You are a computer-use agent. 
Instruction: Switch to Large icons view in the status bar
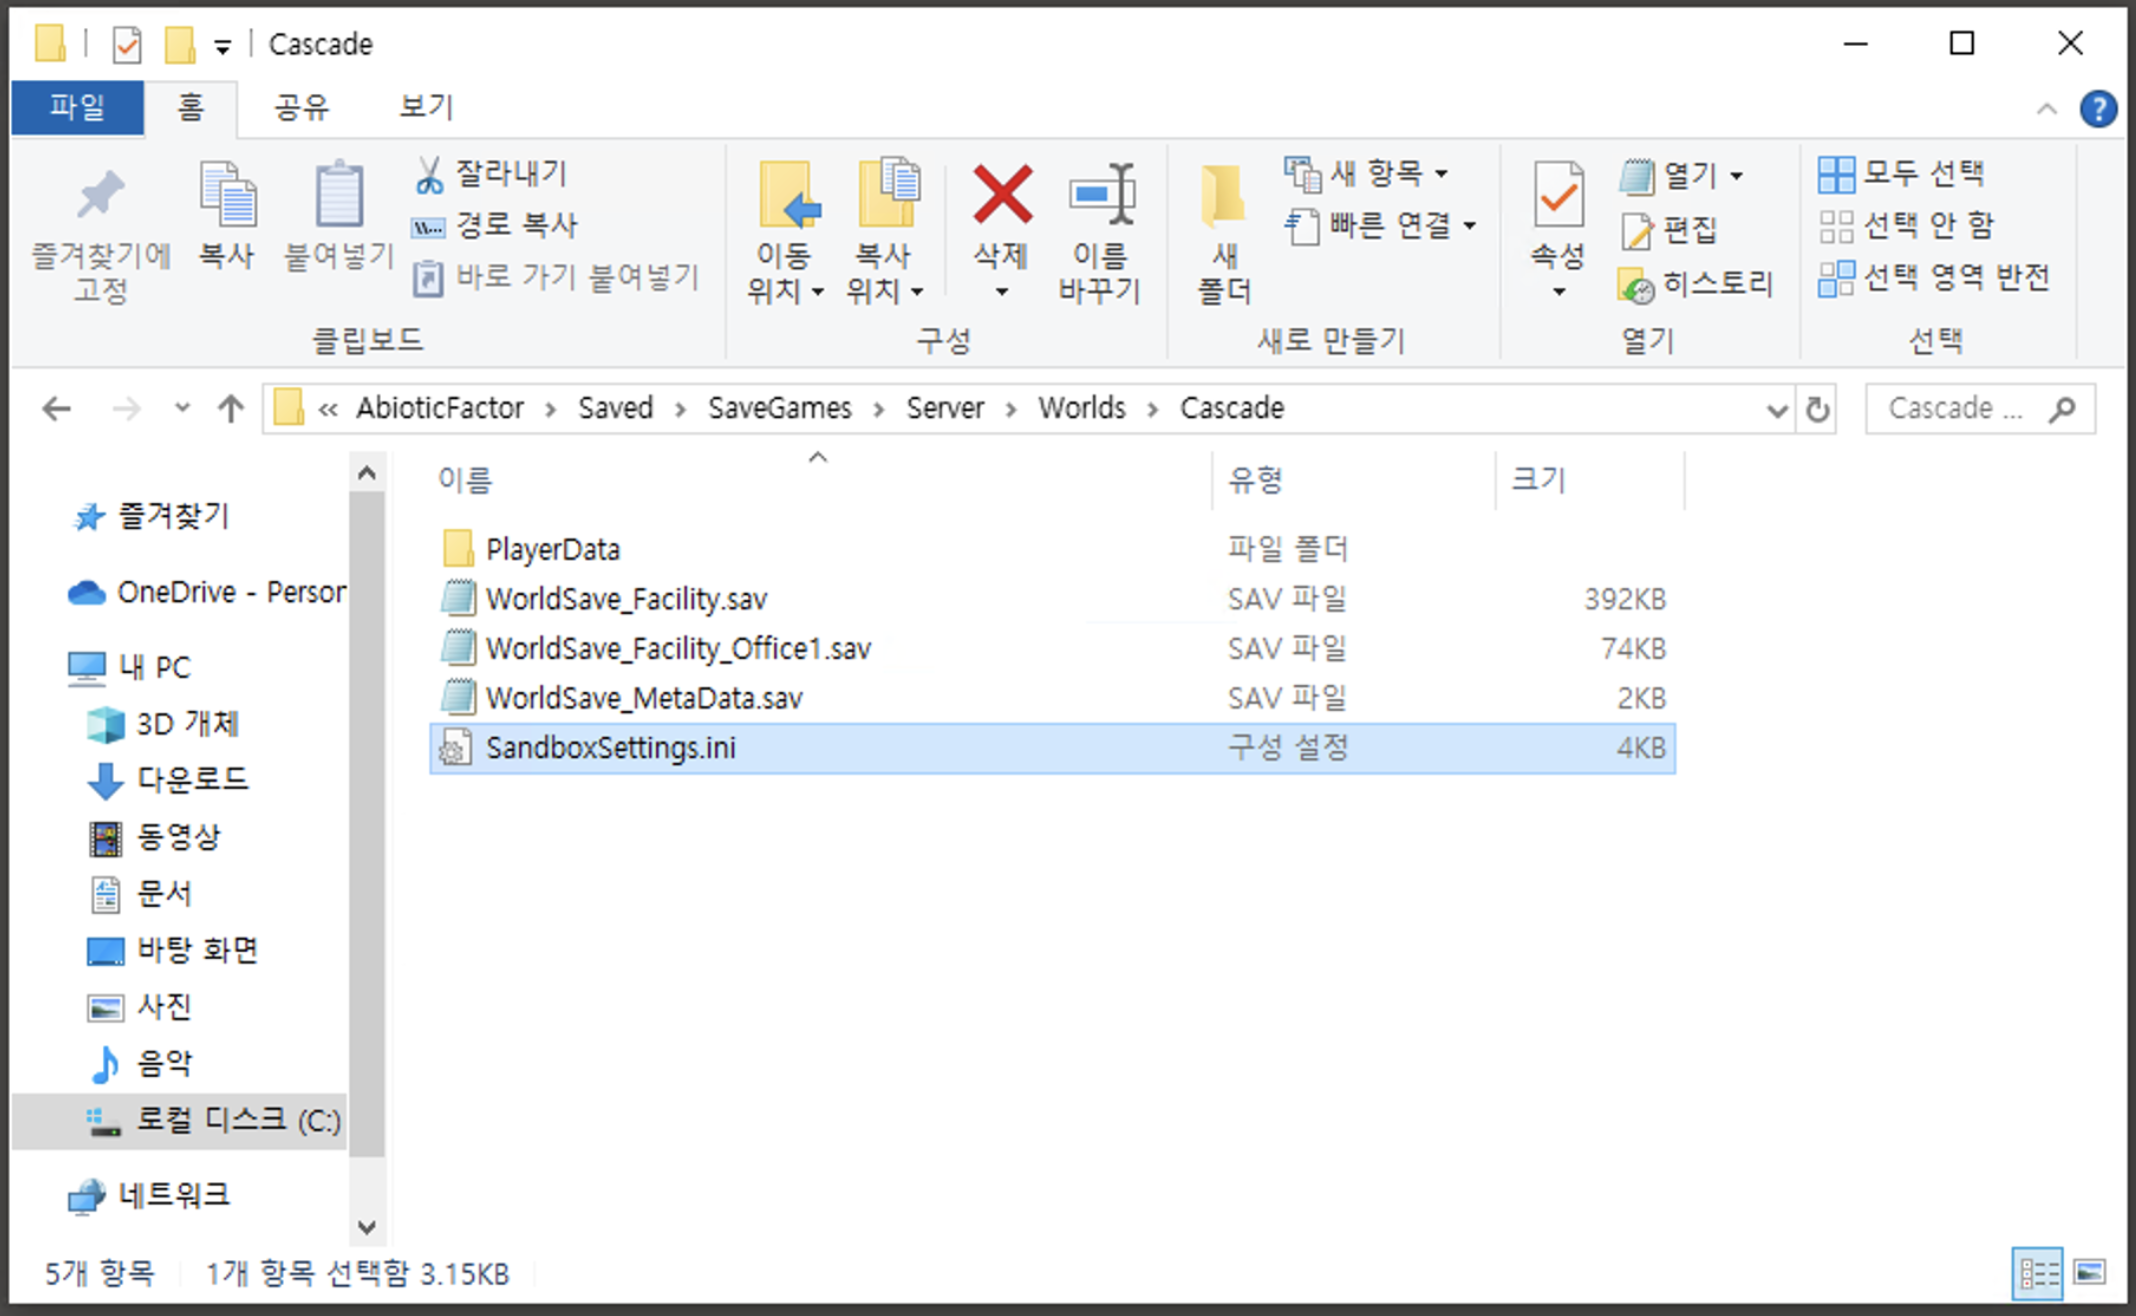tap(2090, 1273)
